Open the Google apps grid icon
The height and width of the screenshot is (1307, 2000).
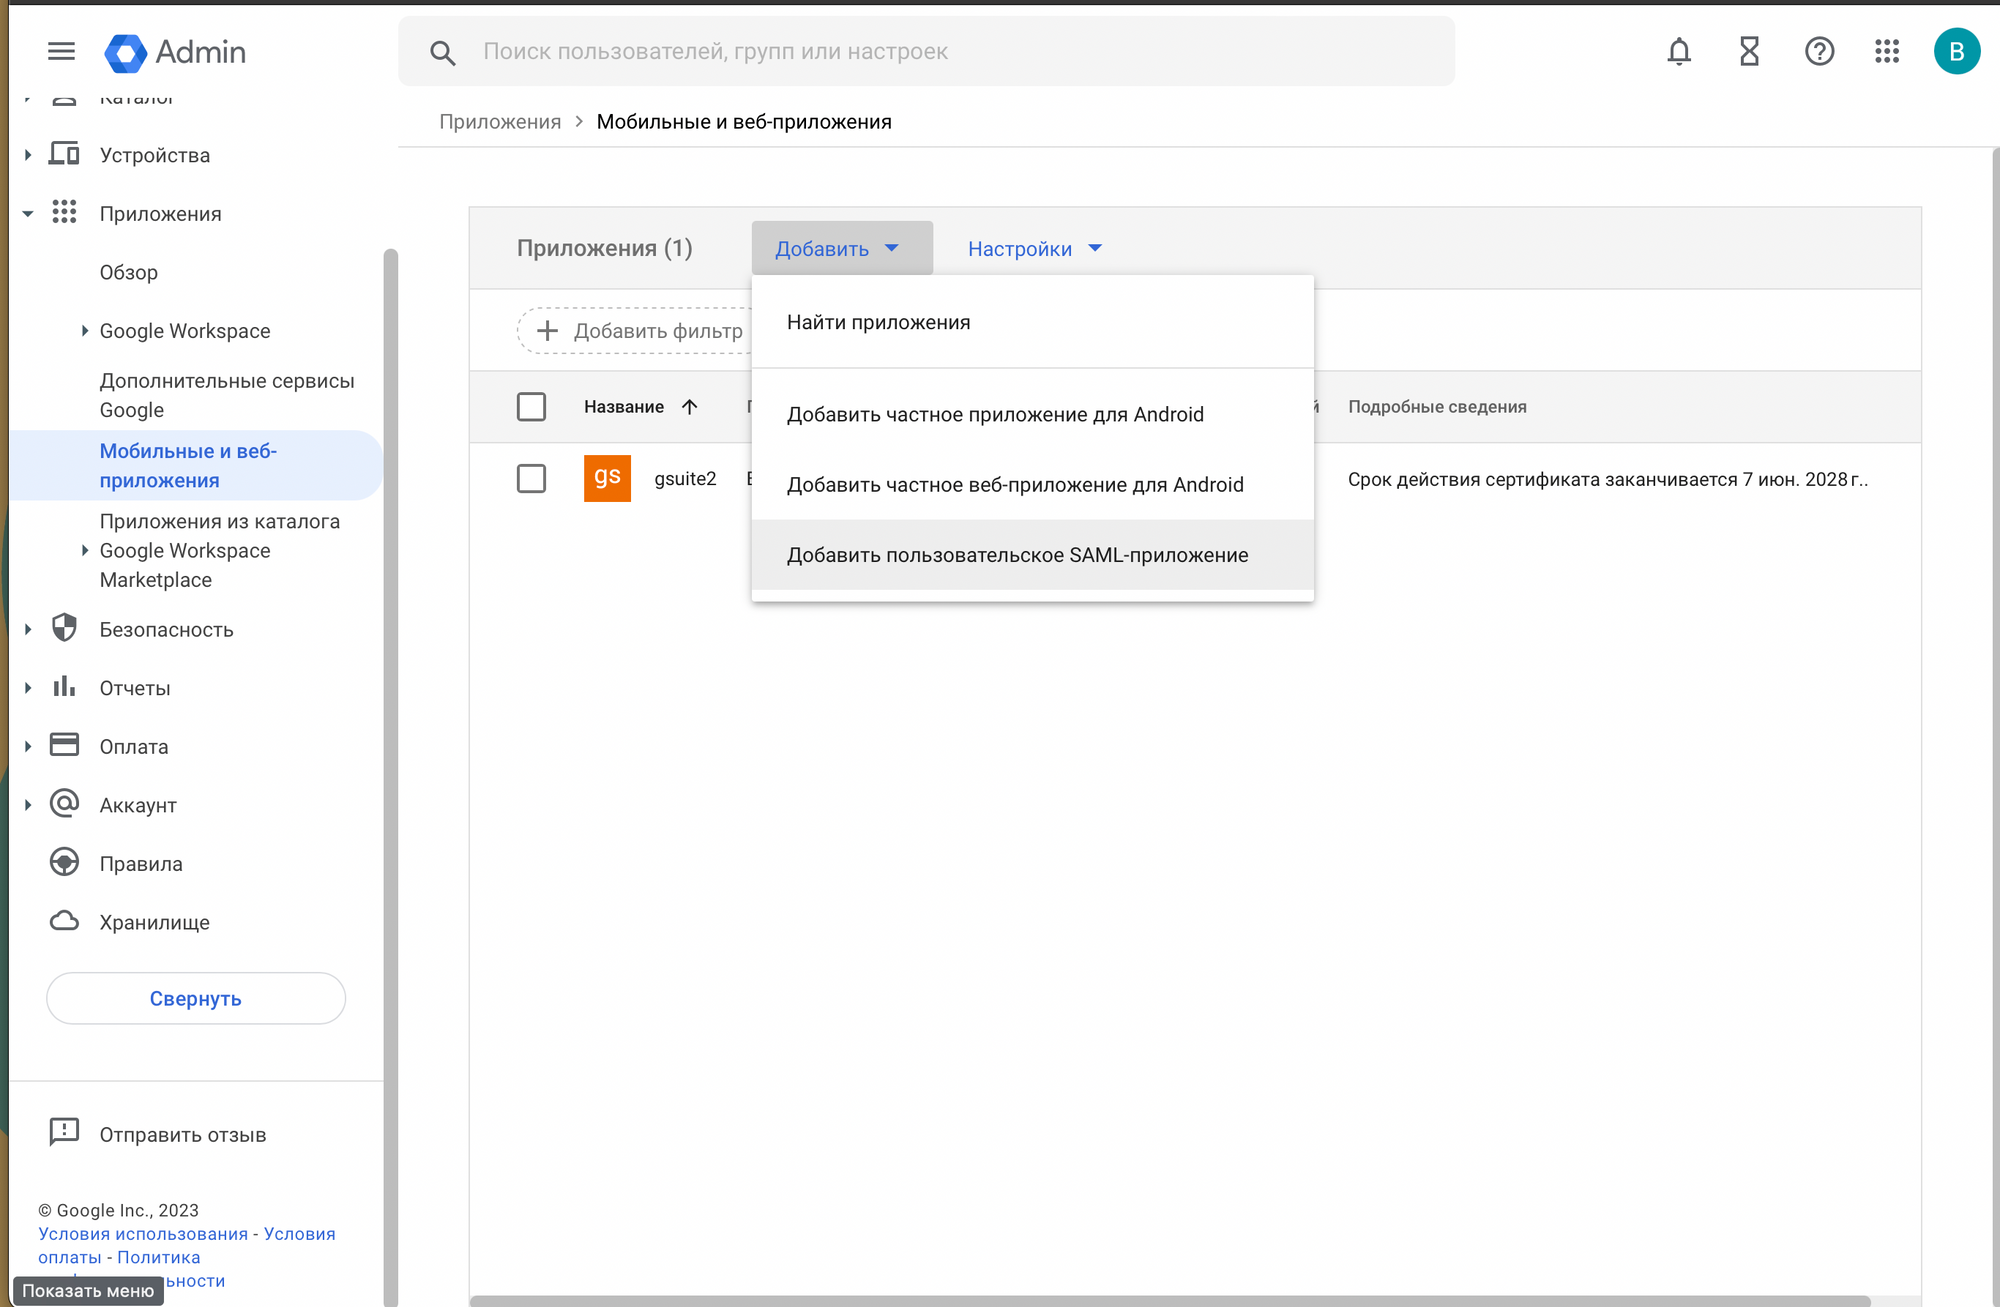[1887, 51]
